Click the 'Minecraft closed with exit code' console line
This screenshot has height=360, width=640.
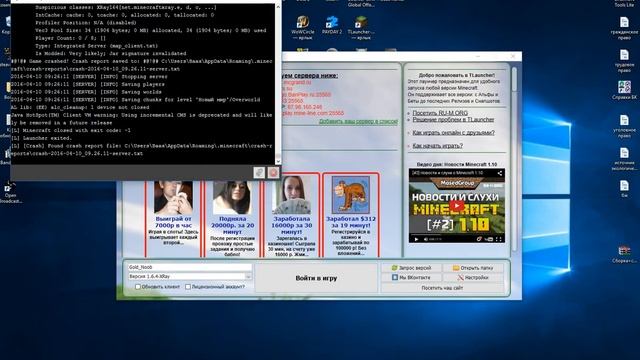point(71,131)
